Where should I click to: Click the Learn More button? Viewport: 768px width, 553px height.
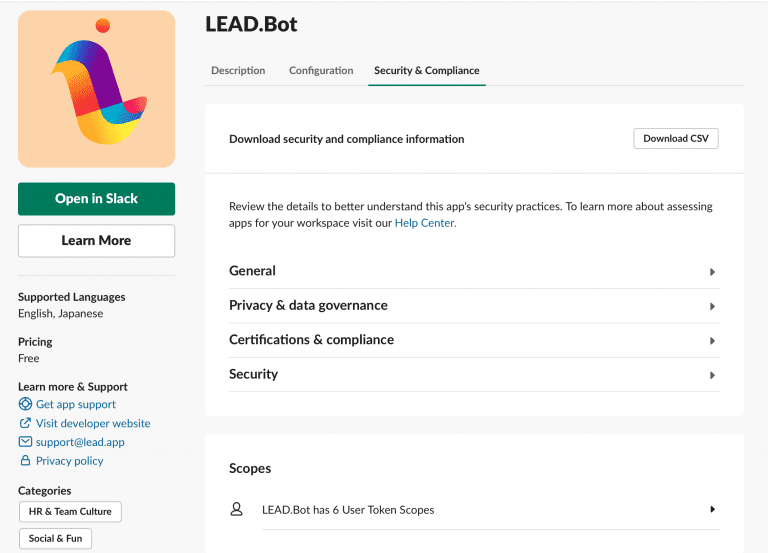click(96, 241)
